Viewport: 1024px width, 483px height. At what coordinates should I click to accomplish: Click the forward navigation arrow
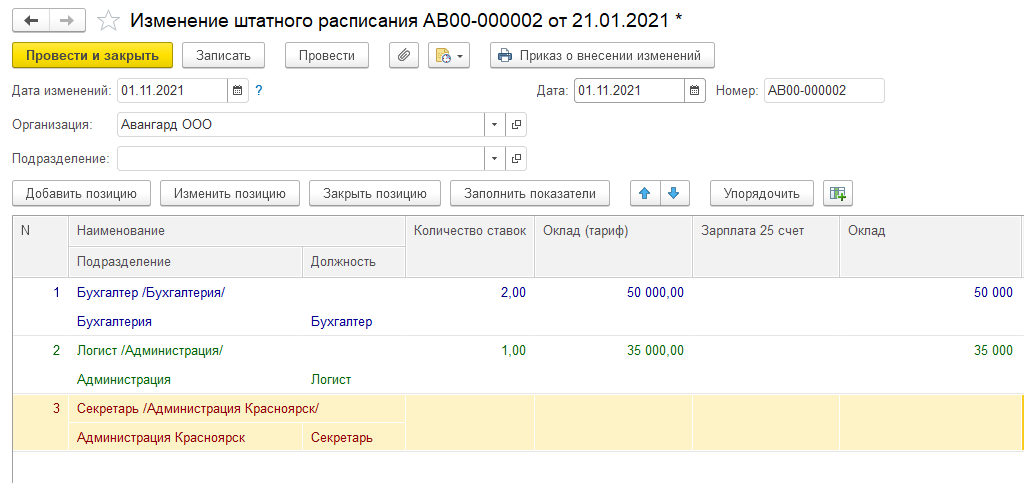click(67, 20)
